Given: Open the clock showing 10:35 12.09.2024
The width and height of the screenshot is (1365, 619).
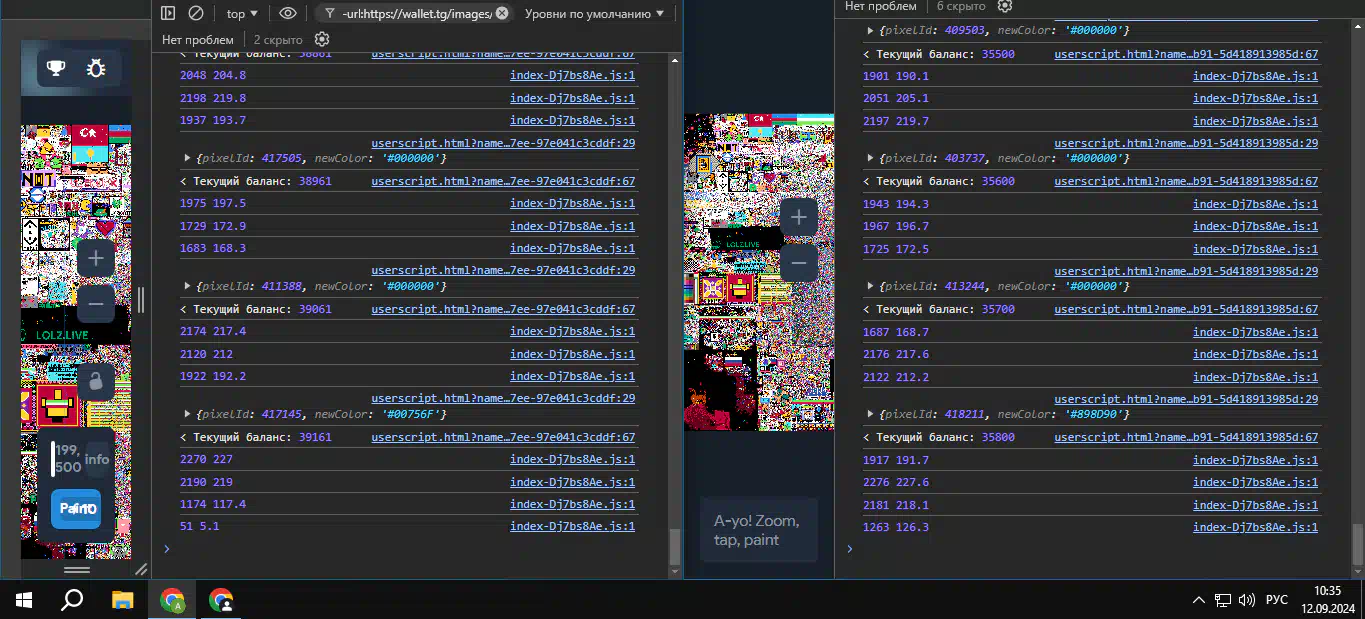Looking at the screenshot, I should pos(1327,600).
